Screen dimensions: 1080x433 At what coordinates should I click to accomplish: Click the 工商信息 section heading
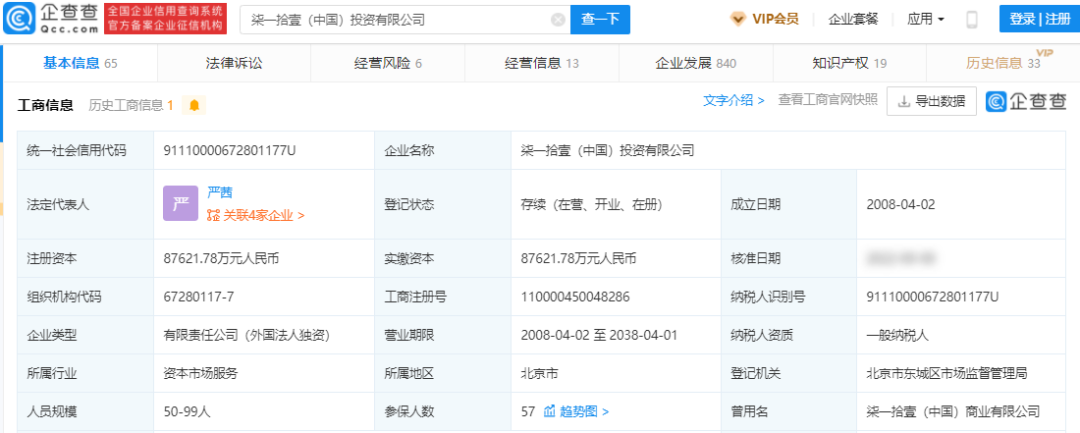pyautogui.click(x=45, y=105)
